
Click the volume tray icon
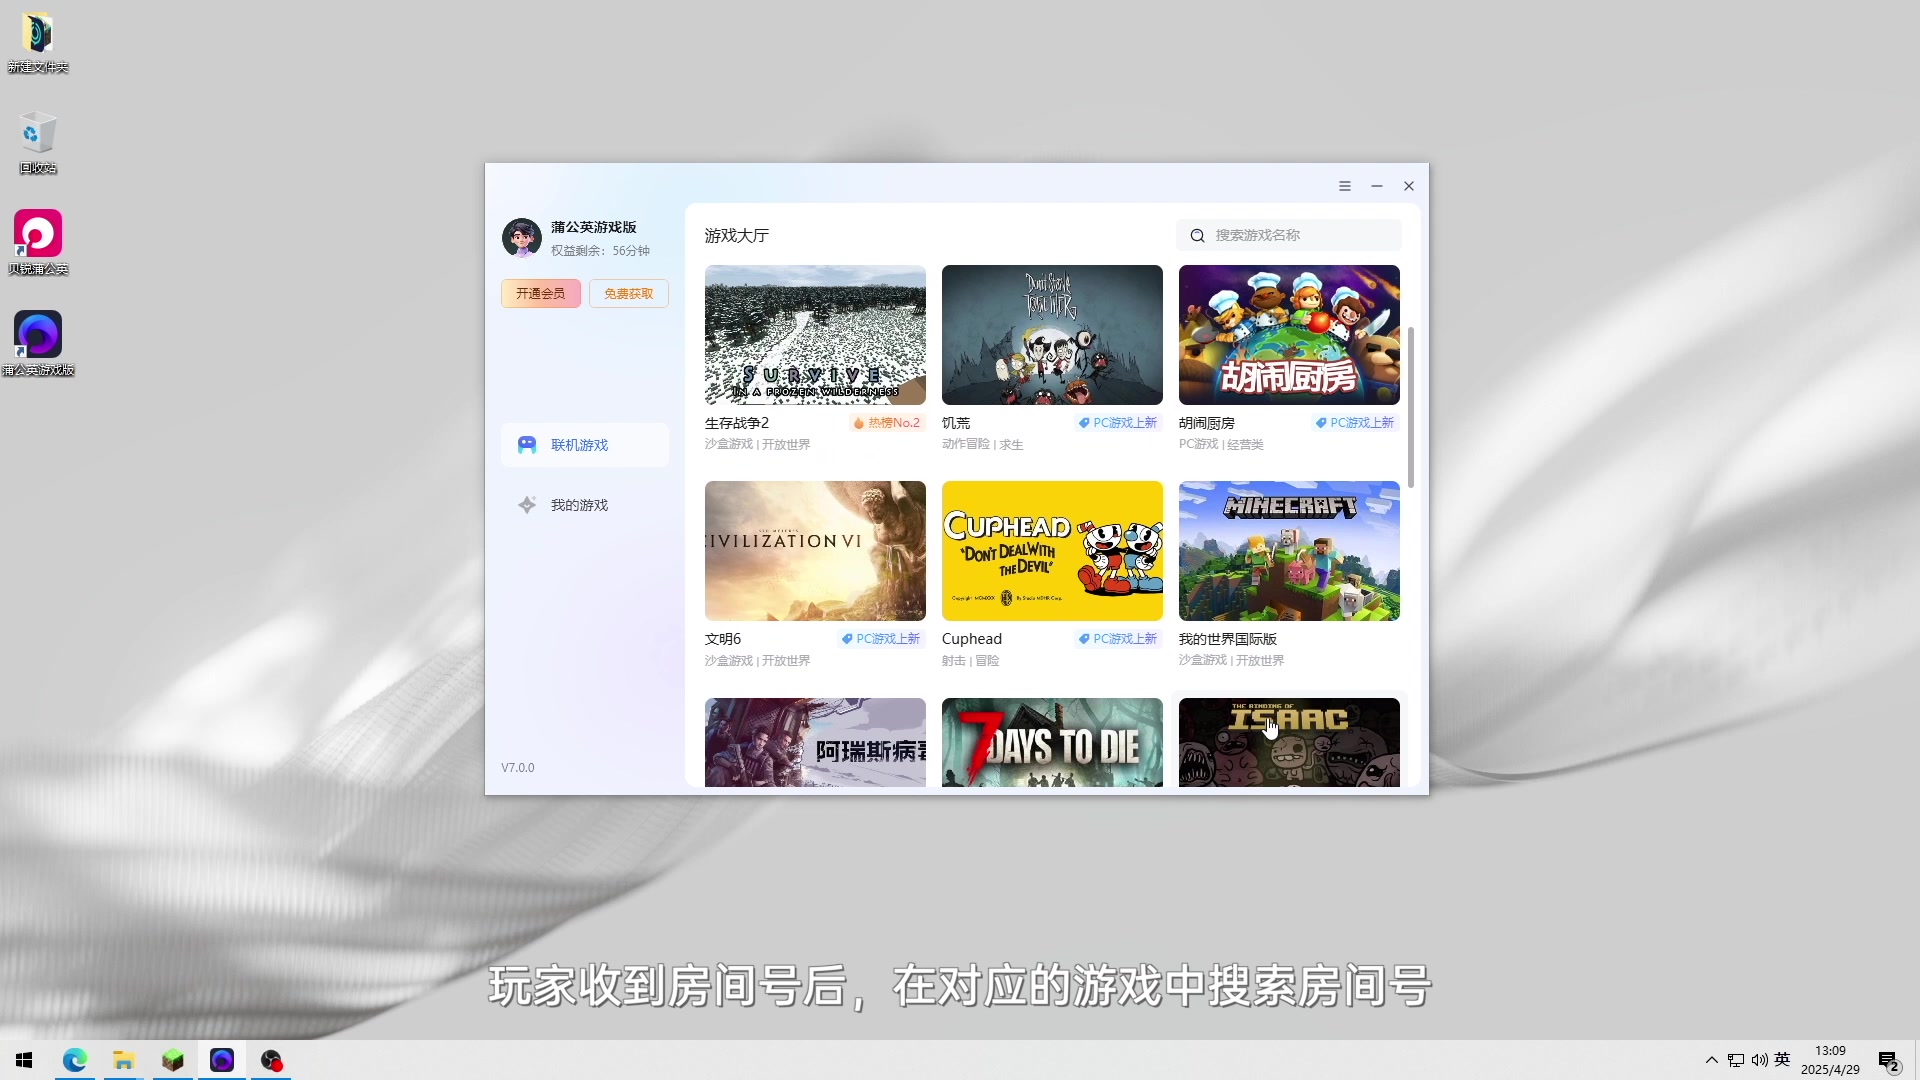[1759, 1060]
